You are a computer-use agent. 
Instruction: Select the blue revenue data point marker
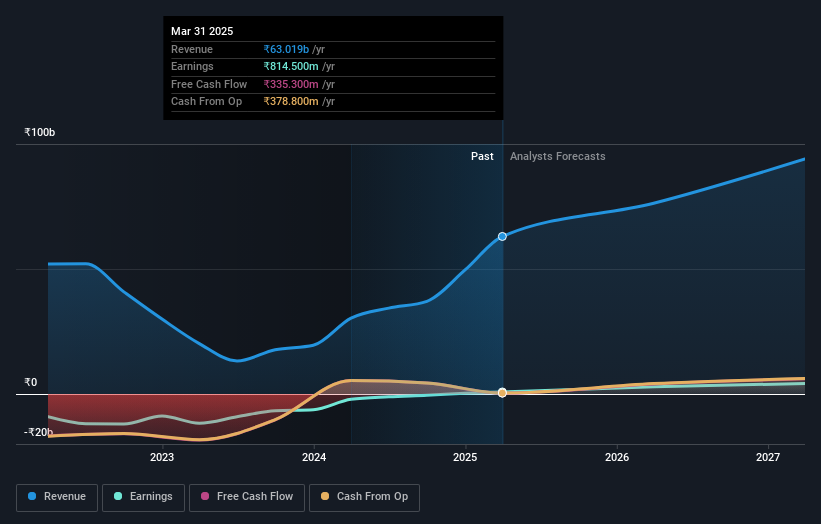click(502, 237)
